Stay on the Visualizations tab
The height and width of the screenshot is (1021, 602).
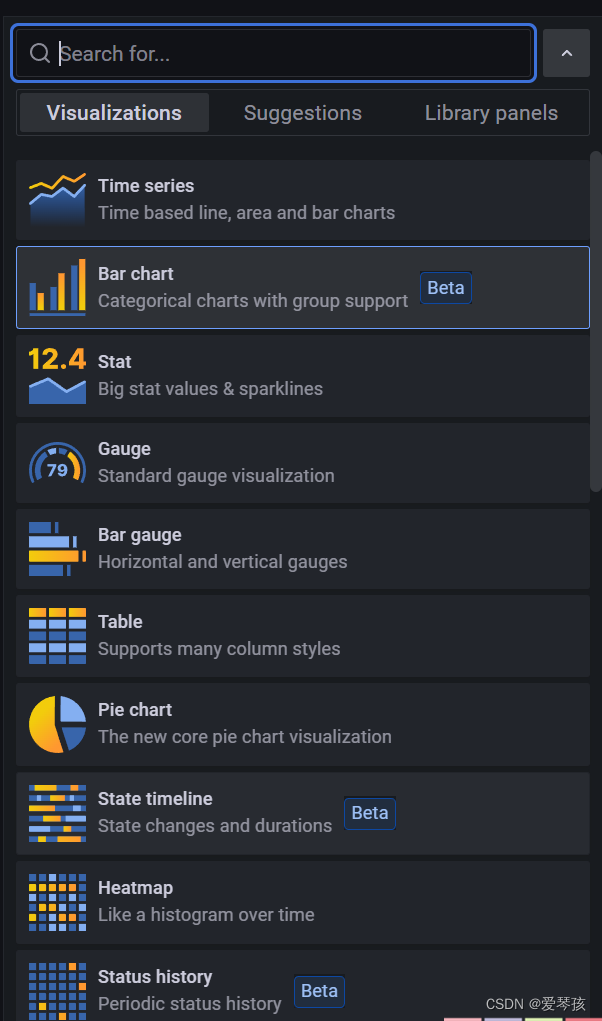click(113, 112)
